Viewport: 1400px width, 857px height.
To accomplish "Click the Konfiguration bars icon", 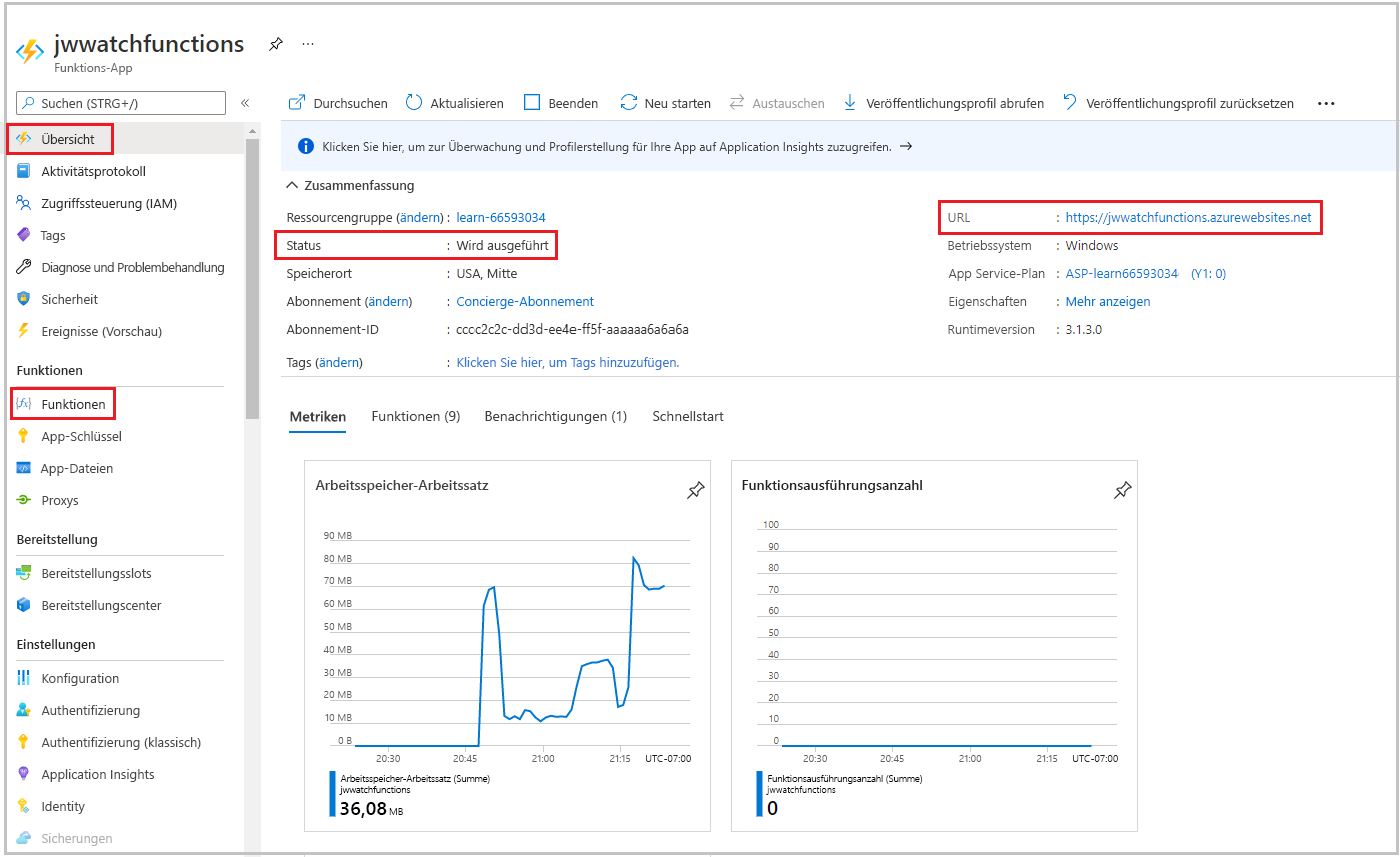I will (24, 678).
